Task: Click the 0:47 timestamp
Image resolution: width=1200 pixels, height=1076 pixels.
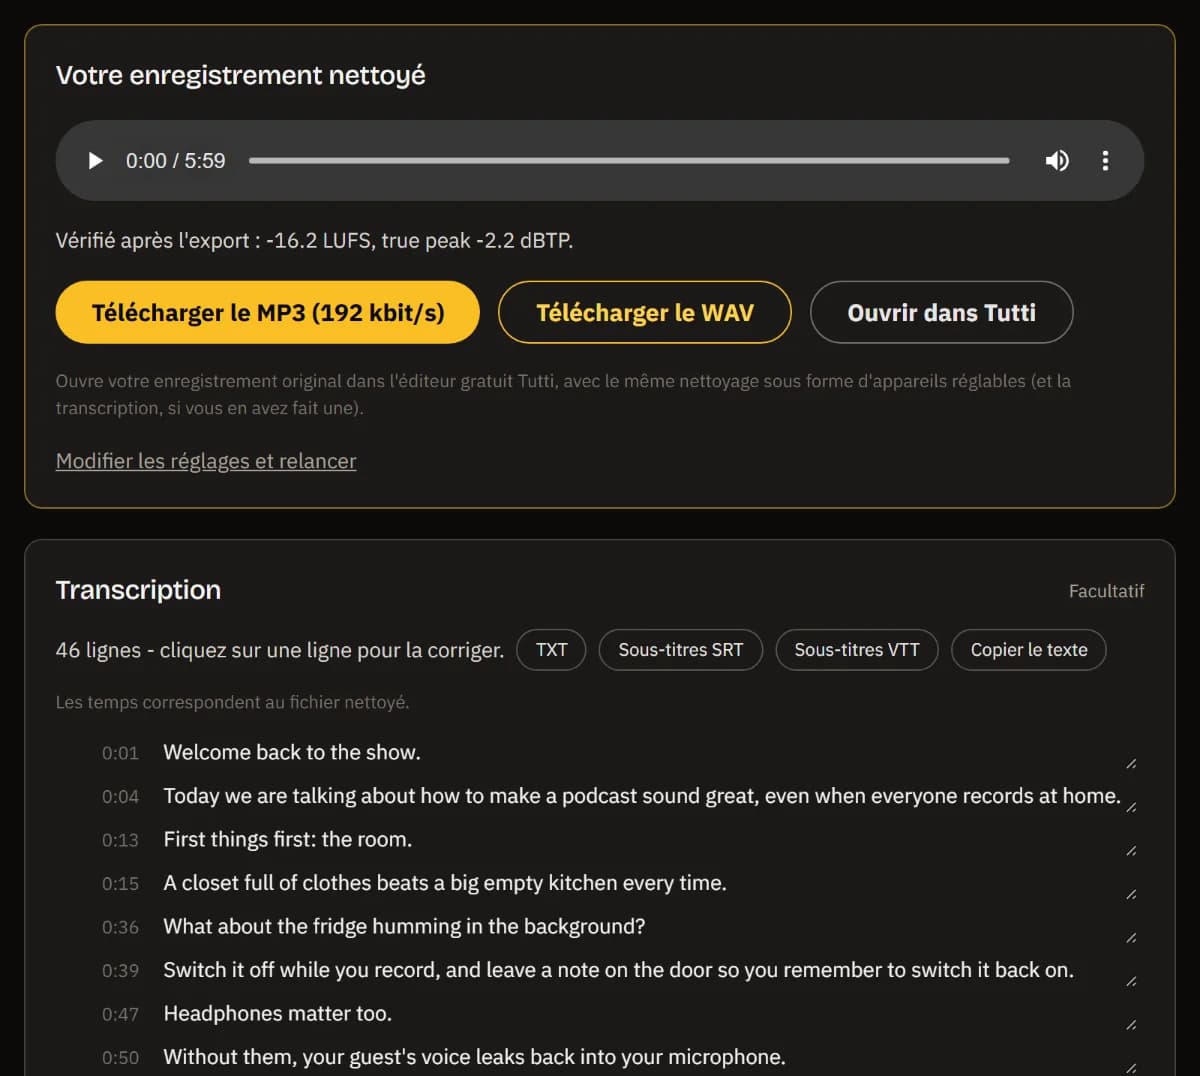Action: [x=120, y=1014]
